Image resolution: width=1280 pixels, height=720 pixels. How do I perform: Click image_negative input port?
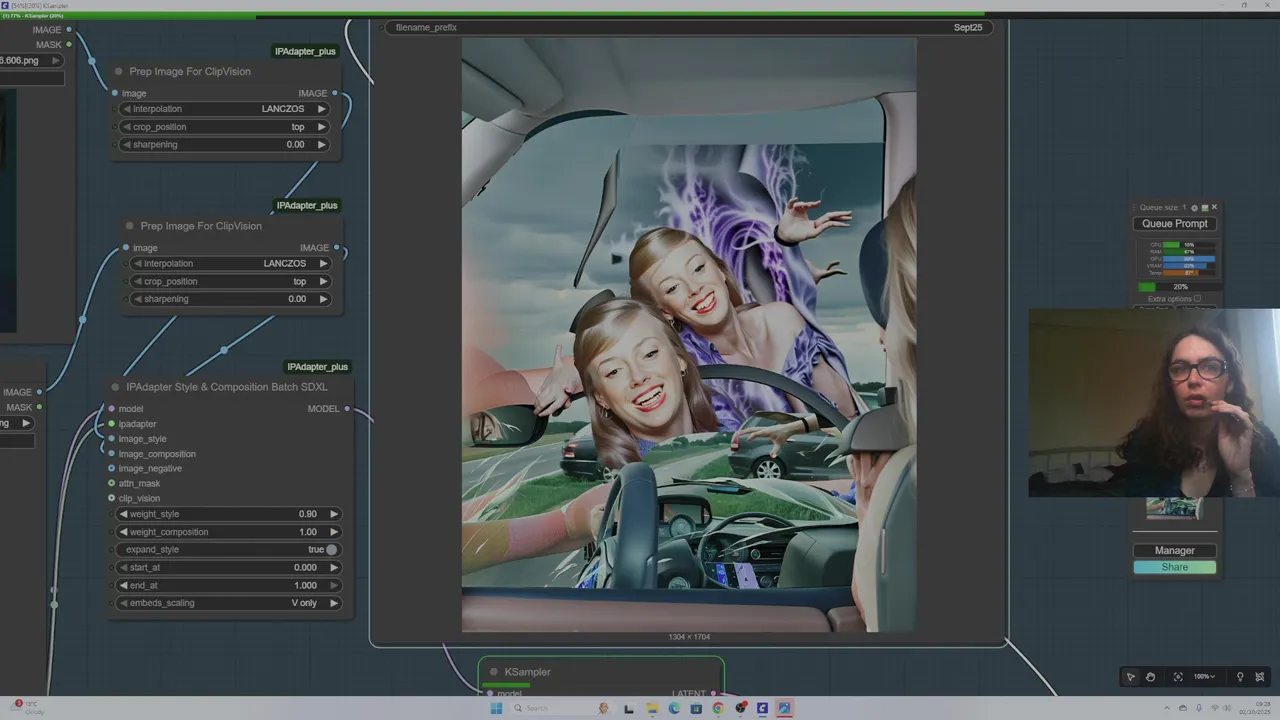[x=111, y=468]
